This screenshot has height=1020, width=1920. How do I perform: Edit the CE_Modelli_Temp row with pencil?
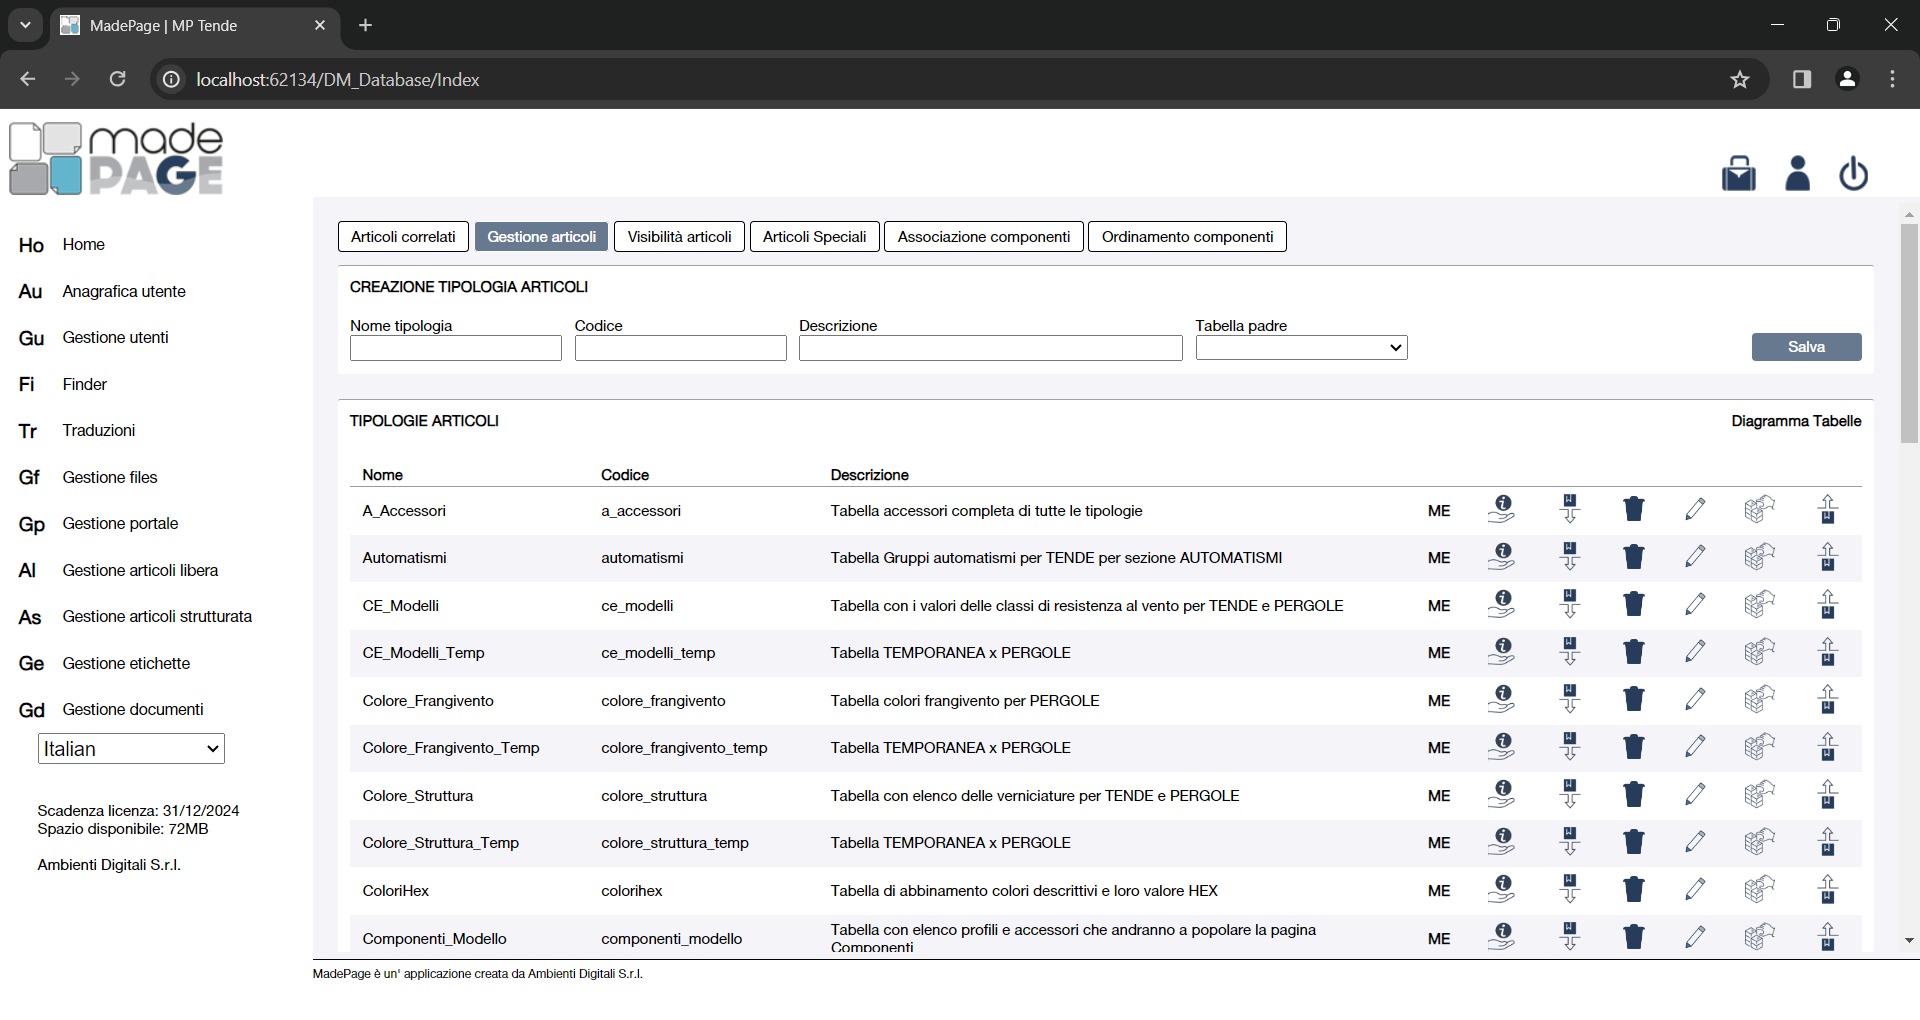click(x=1695, y=652)
